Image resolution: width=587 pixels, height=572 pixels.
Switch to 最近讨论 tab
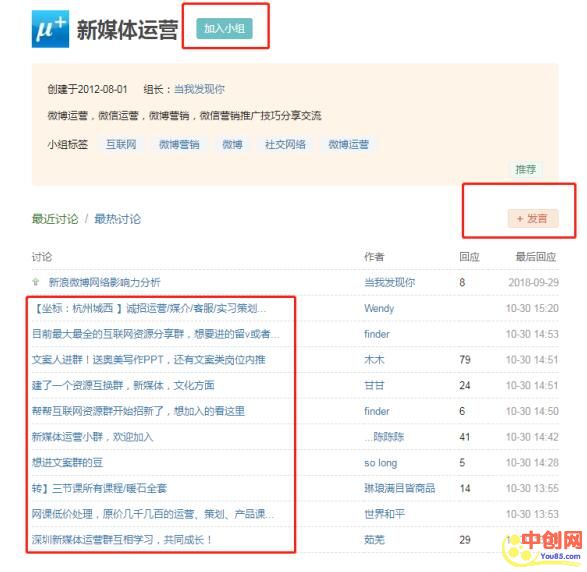[x=55, y=219]
